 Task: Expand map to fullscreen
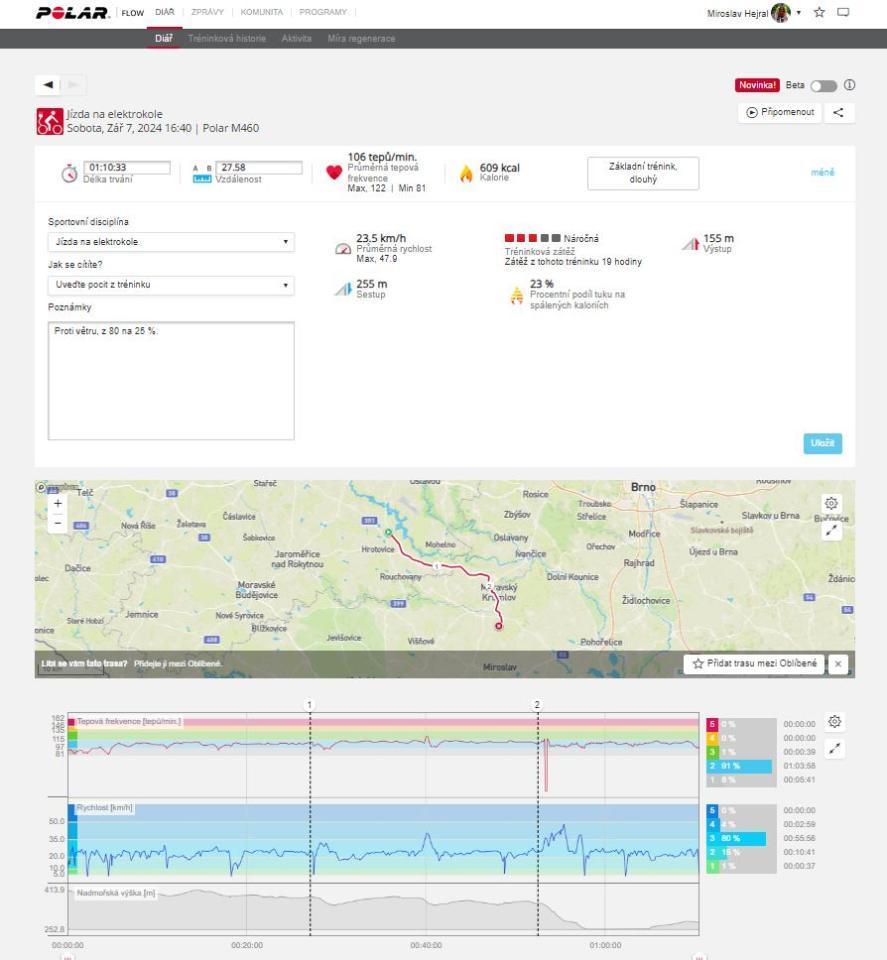[x=833, y=530]
